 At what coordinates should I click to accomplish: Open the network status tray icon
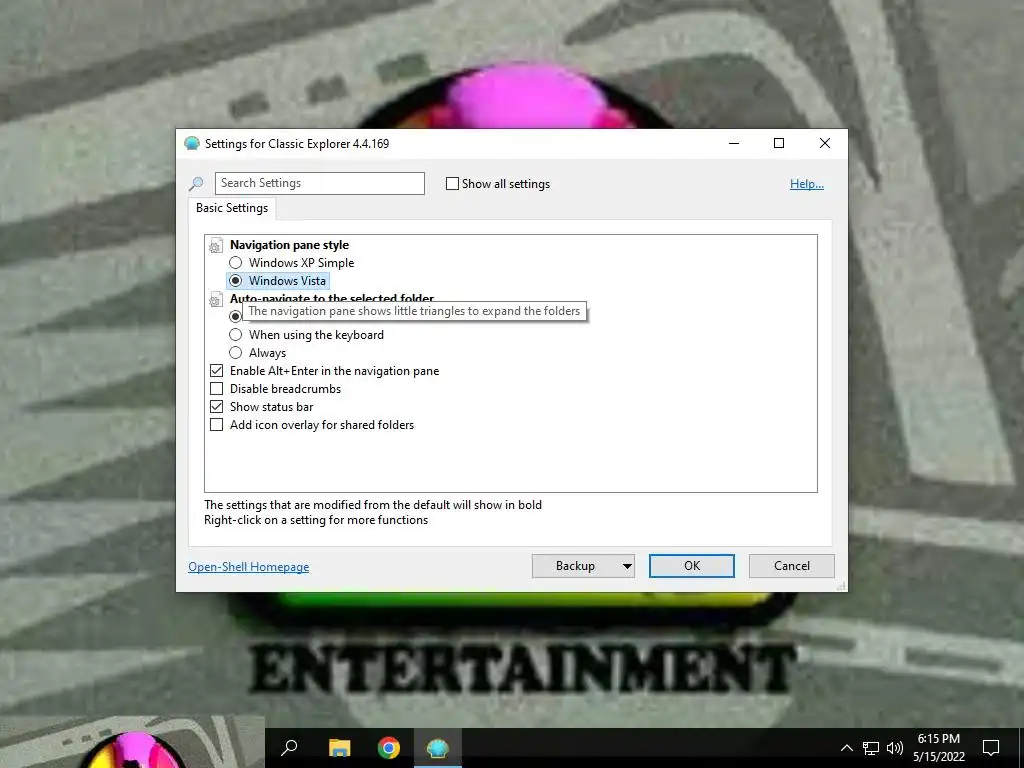click(871, 748)
